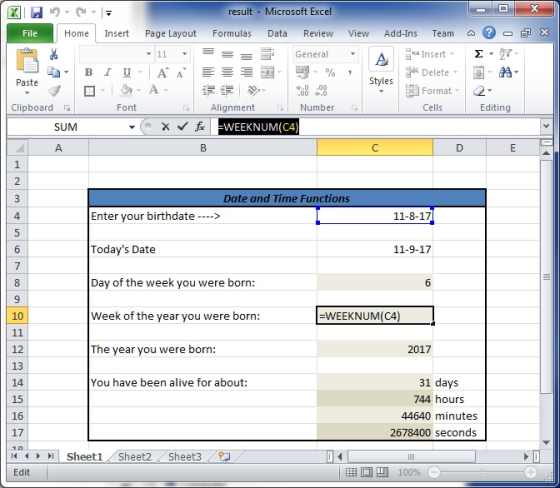Click the Cut scissors icon
This screenshot has width=560, height=488.
54,54
